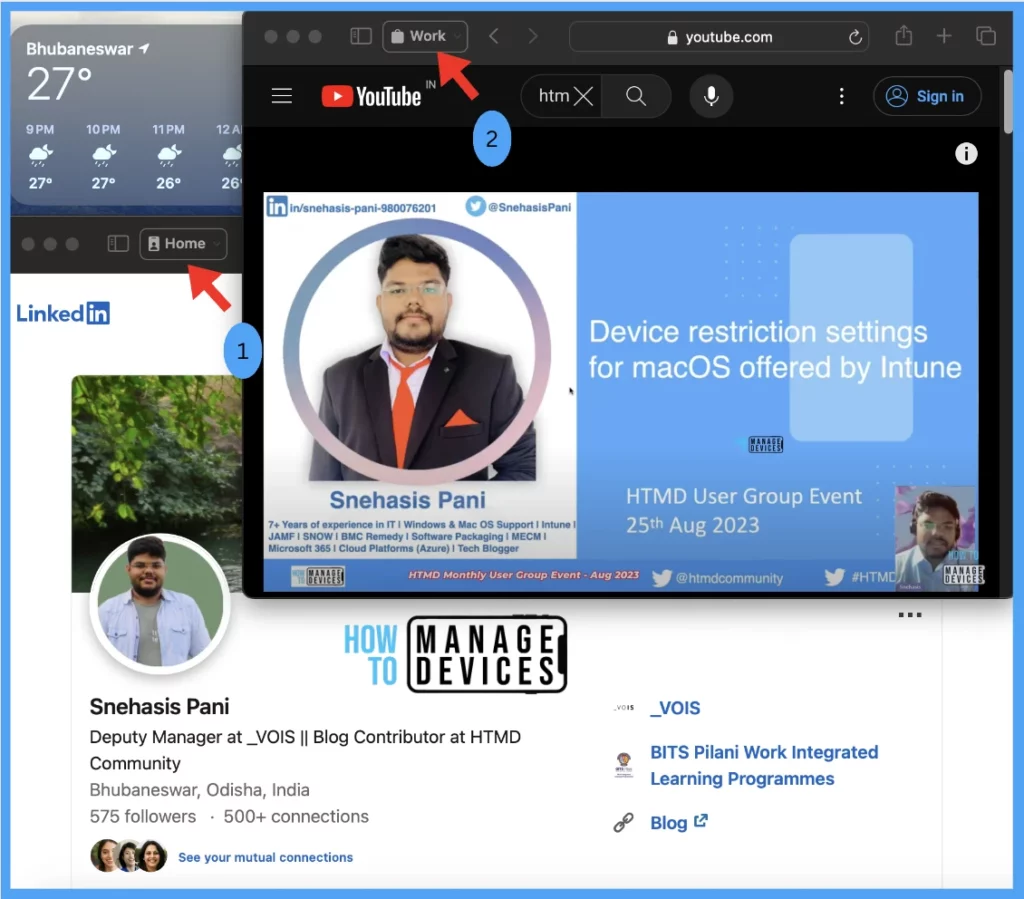This screenshot has height=899, width=1024.
Task: Select the Snehasis Pani profile name heading
Action: [x=159, y=706]
